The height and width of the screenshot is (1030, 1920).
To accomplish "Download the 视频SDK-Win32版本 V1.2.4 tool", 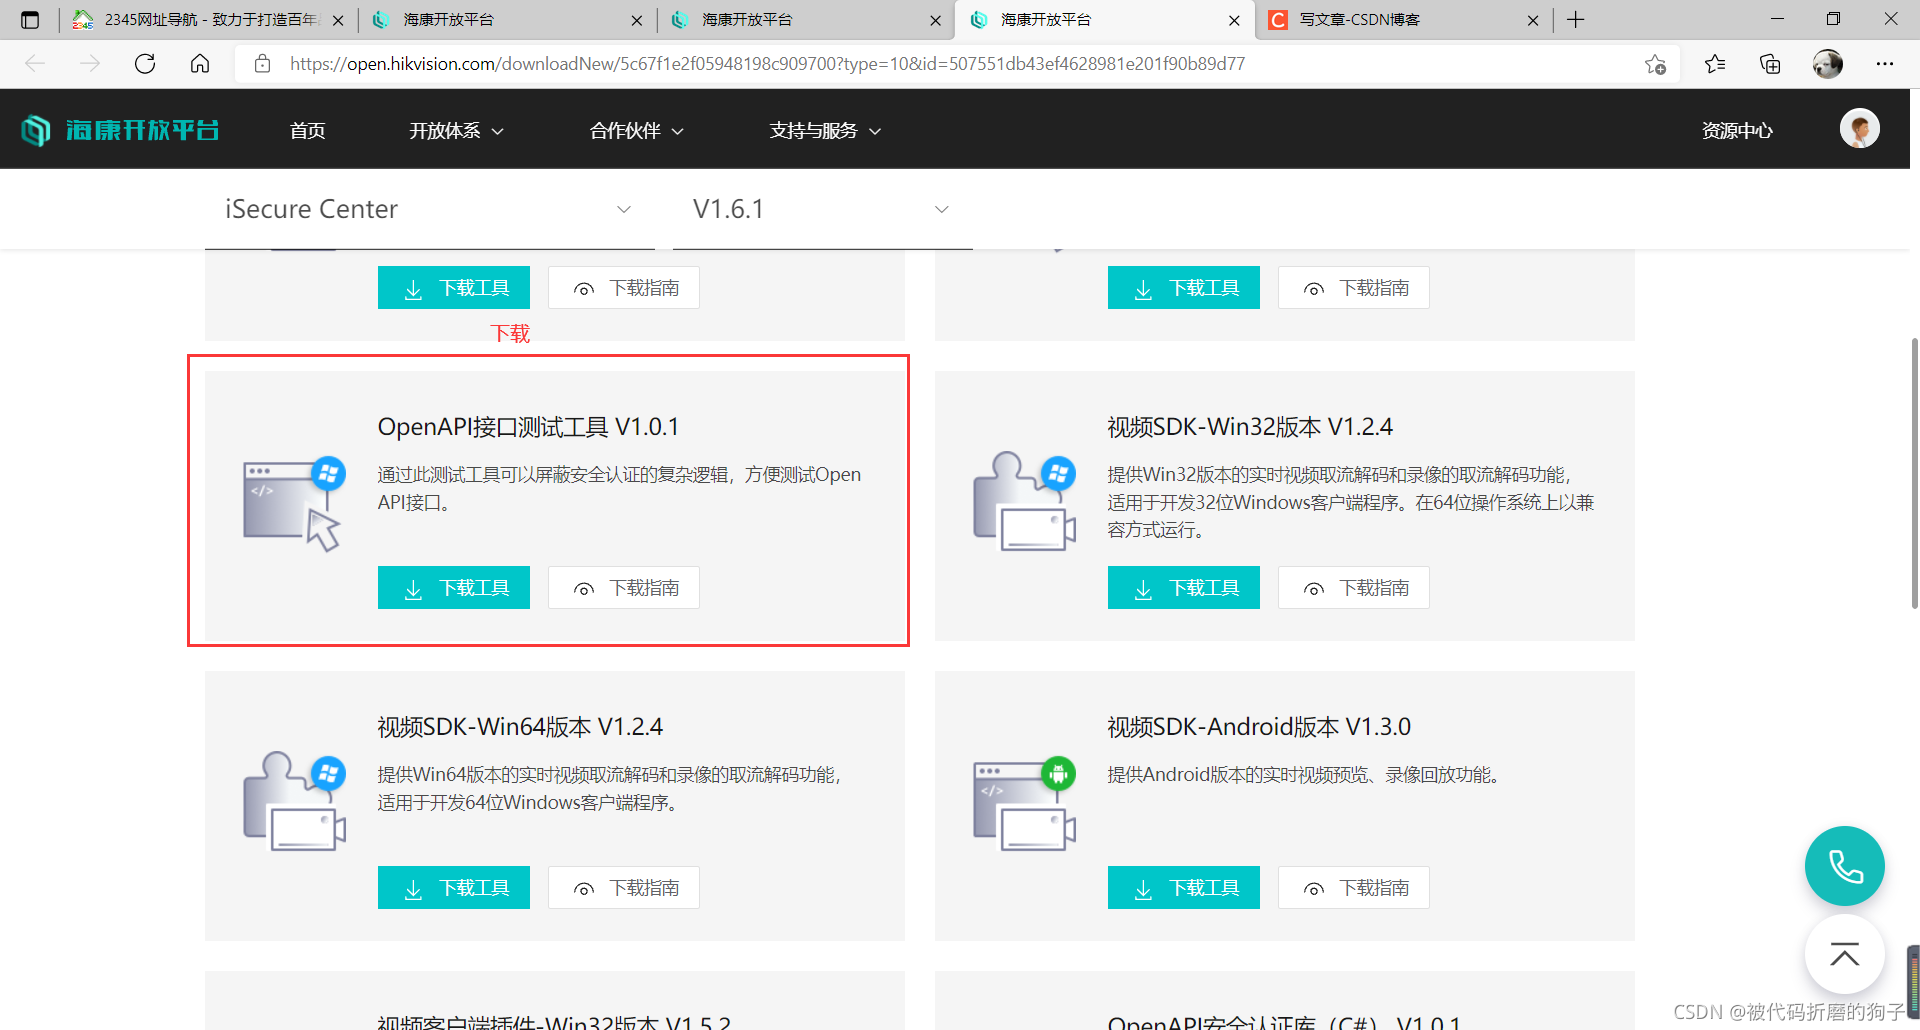I will point(1184,588).
